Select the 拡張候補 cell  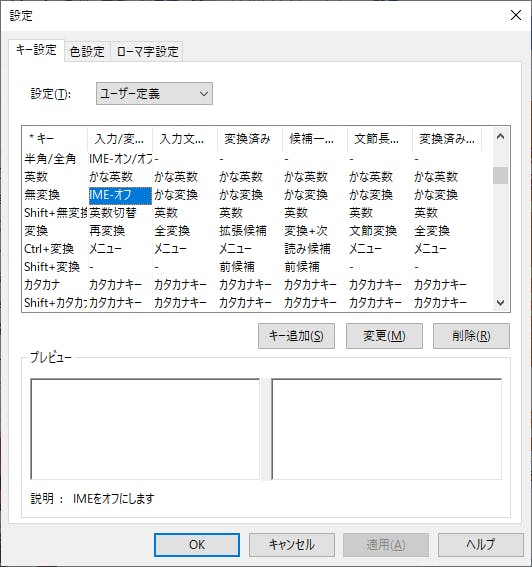pos(243,231)
